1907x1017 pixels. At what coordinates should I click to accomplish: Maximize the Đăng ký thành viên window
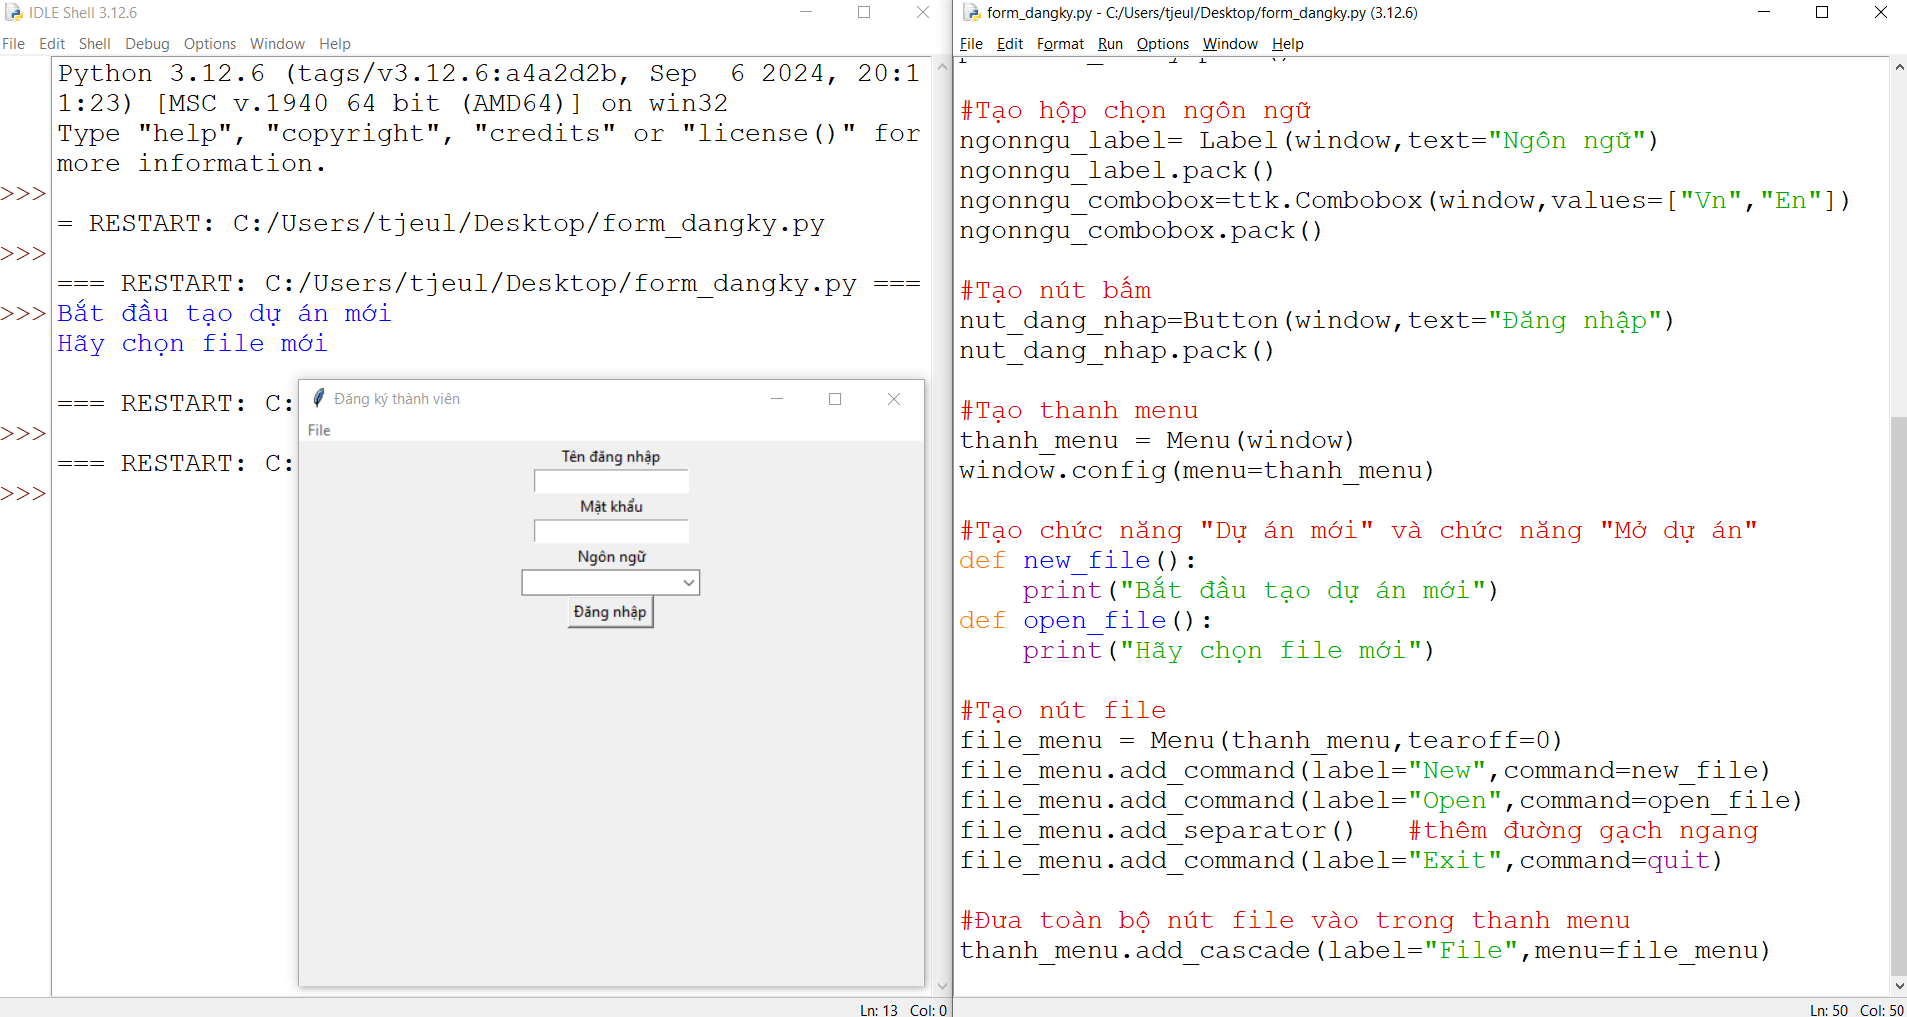point(835,399)
